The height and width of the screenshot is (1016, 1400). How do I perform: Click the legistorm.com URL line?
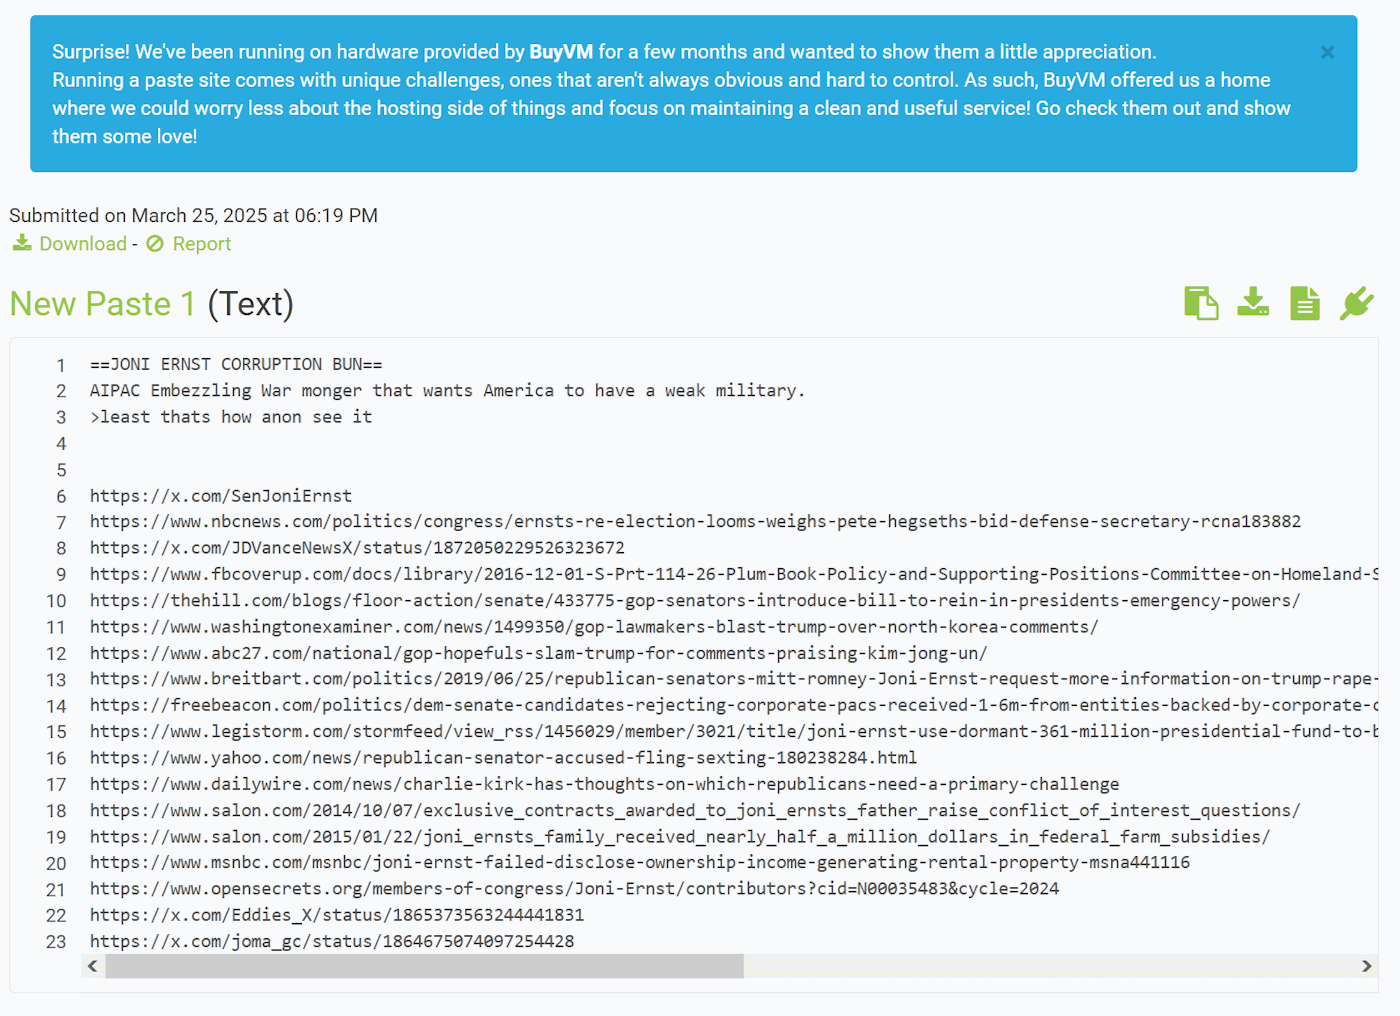pos(734,731)
